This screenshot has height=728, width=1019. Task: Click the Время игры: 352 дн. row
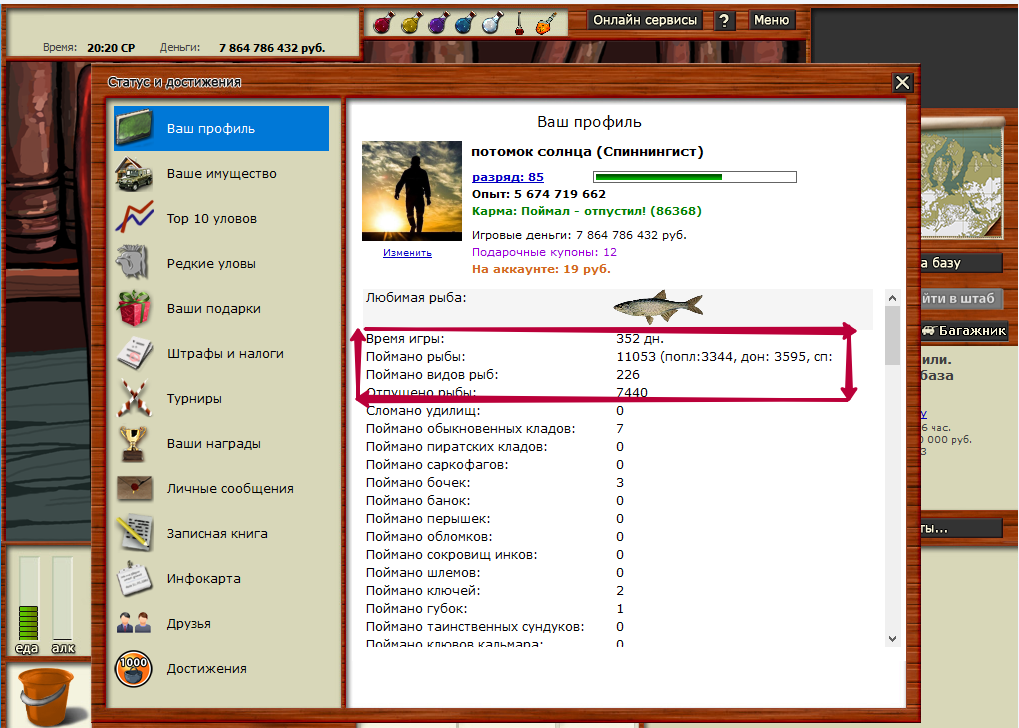(x=619, y=339)
